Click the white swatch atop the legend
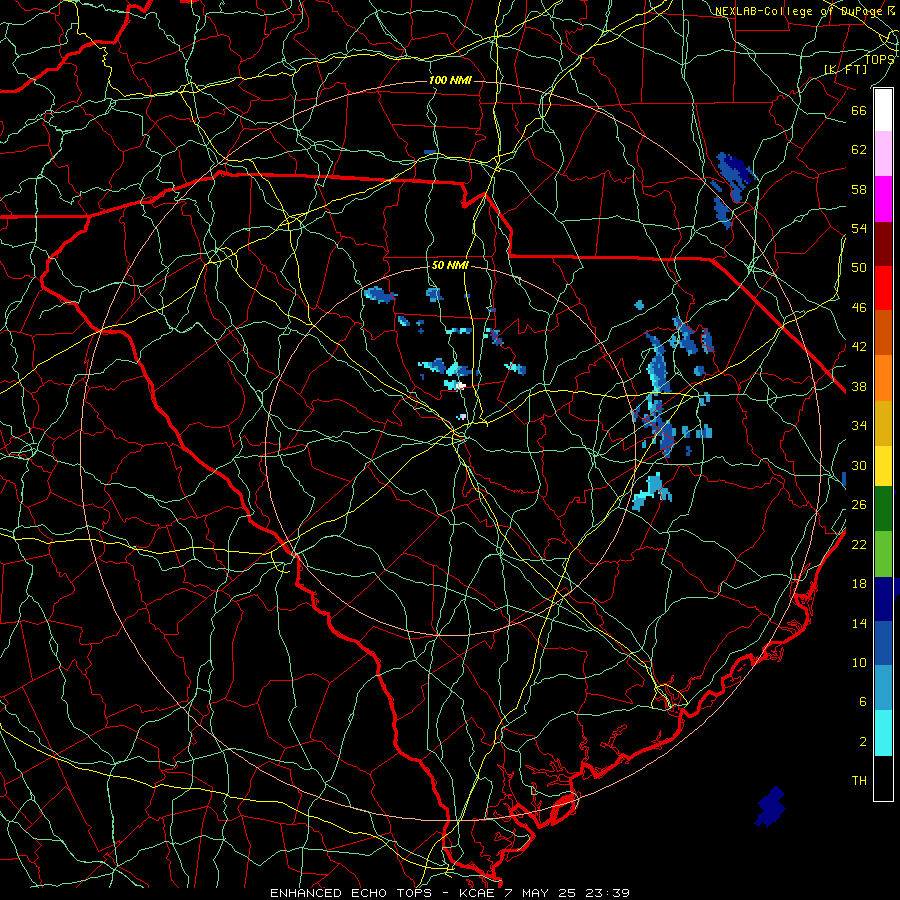This screenshot has height=900, width=900. pos(883,110)
